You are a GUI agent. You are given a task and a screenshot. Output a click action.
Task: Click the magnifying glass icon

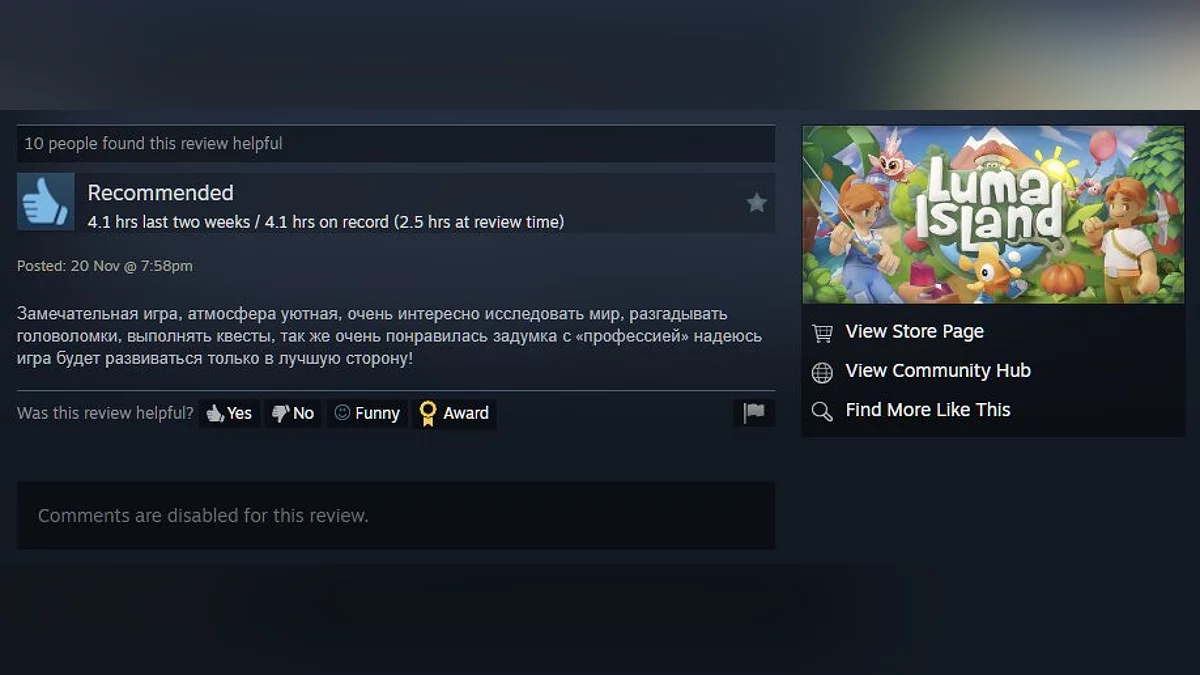click(822, 411)
